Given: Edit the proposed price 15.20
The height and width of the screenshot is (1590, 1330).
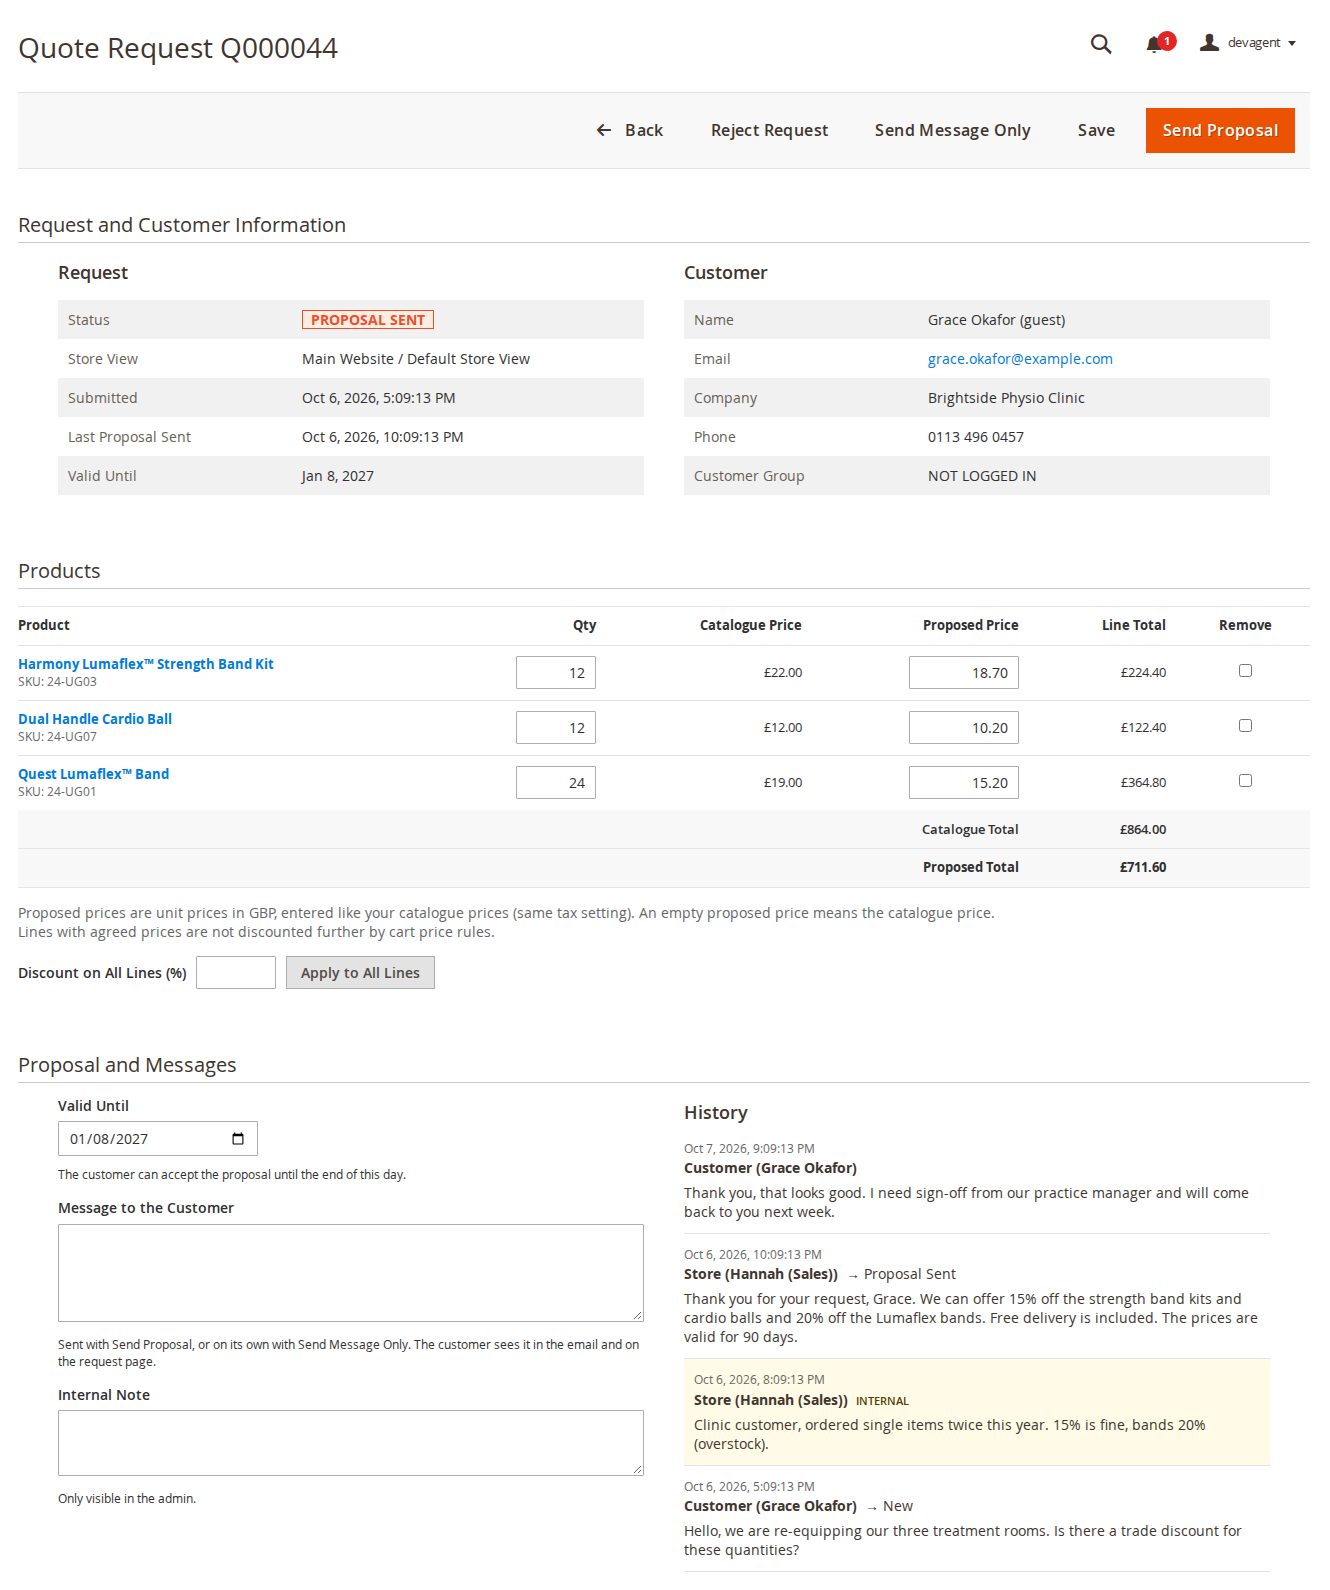Looking at the screenshot, I should tap(964, 783).
